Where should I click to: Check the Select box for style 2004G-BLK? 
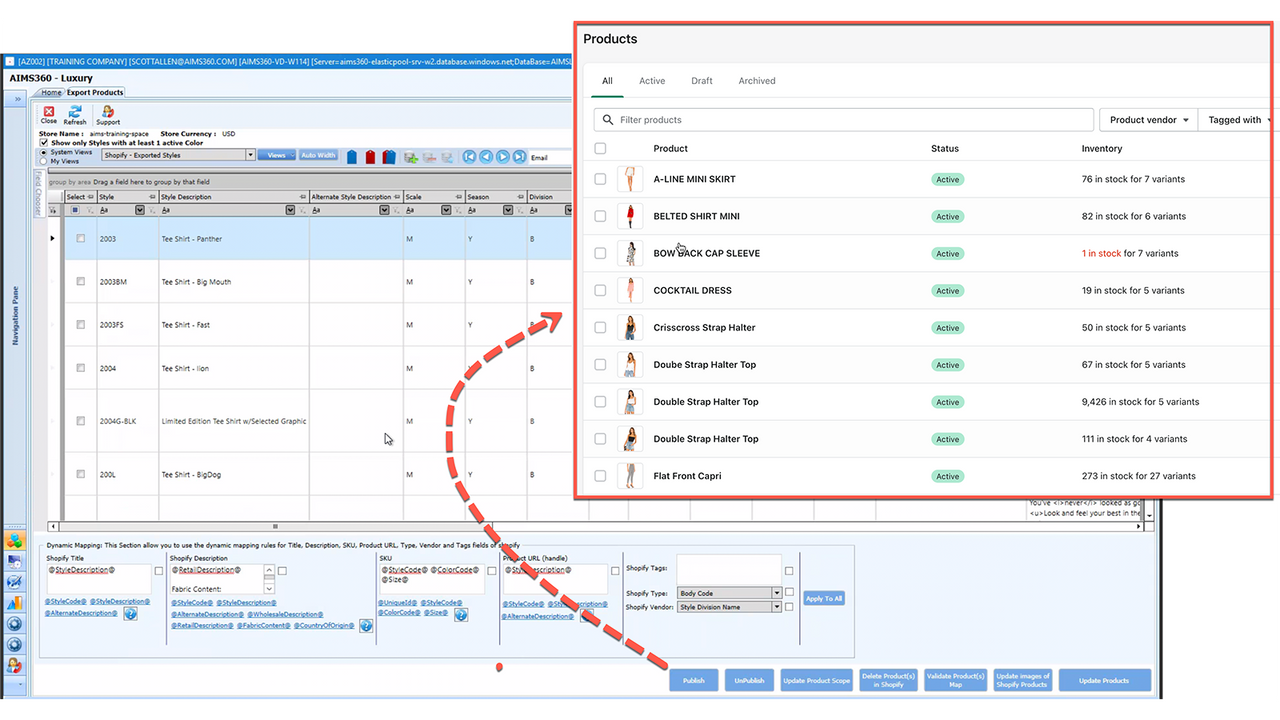pyautogui.click(x=80, y=420)
